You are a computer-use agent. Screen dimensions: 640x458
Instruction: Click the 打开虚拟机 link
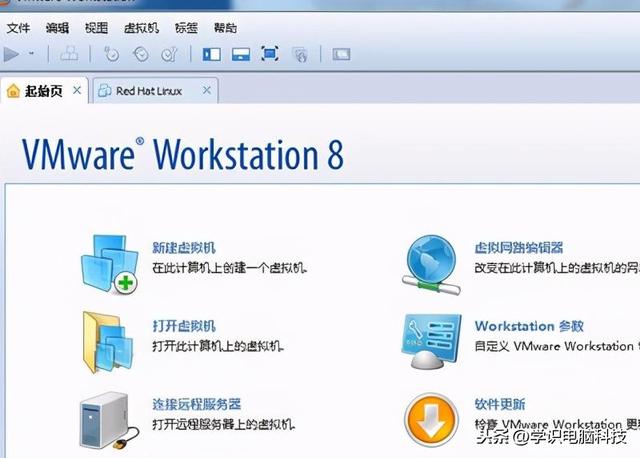[x=184, y=326]
